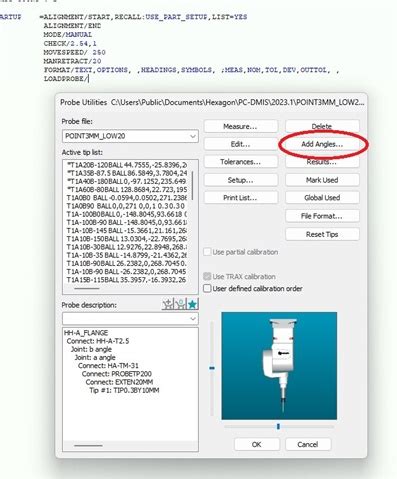The width and height of the screenshot is (397, 479).
Task: Click Add Angles... button
Action: tap(322, 144)
